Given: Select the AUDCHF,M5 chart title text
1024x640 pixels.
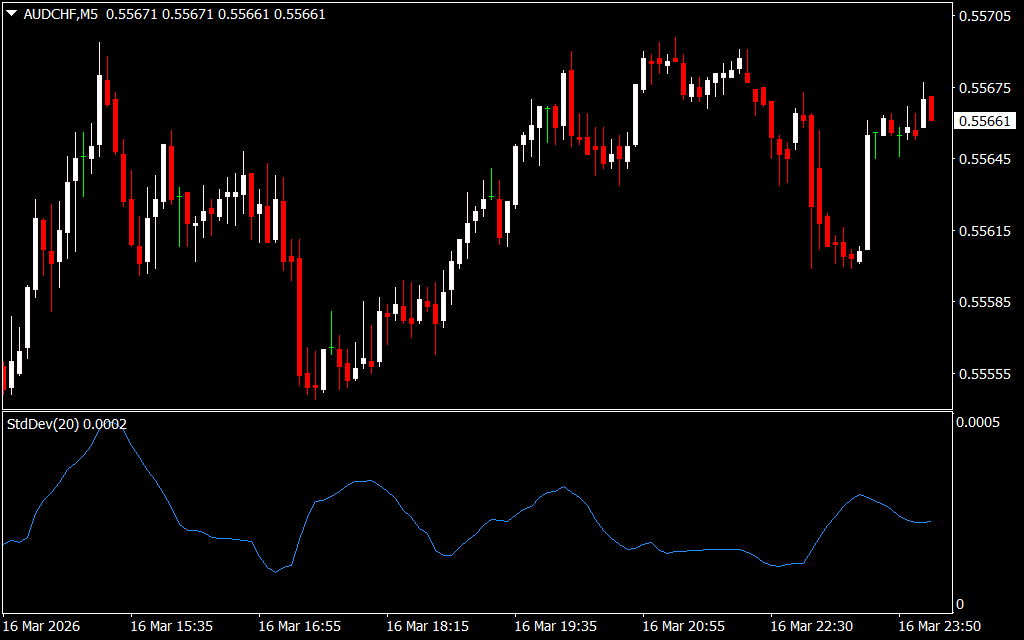Looking at the screenshot, I should tap(60, 14).
